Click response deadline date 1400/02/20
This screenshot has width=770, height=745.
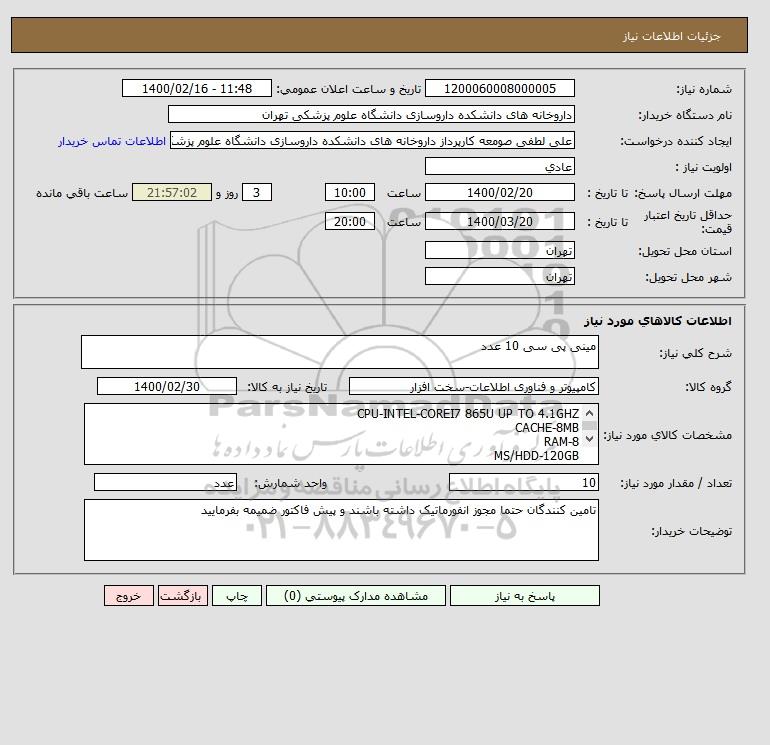point(499,193)
